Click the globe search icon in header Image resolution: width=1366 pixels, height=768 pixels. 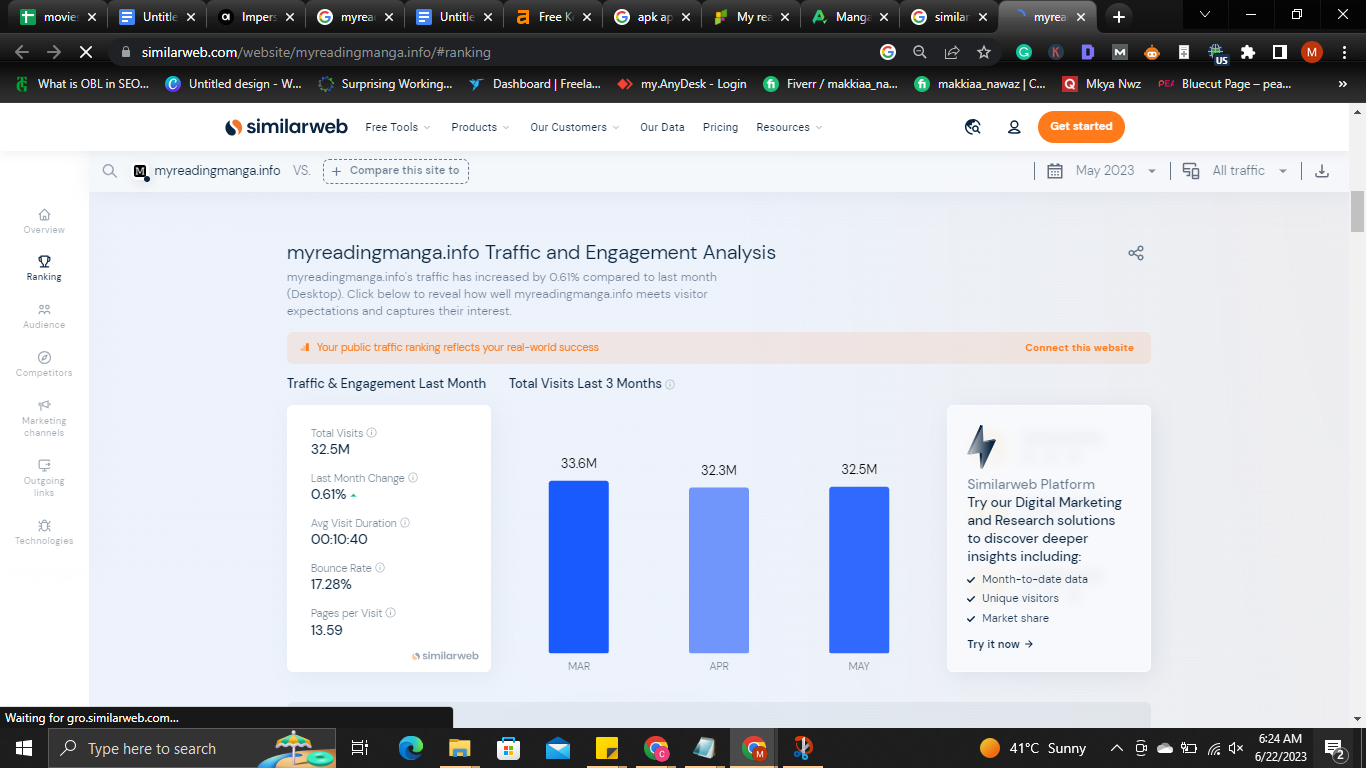[x=972, y=127]
